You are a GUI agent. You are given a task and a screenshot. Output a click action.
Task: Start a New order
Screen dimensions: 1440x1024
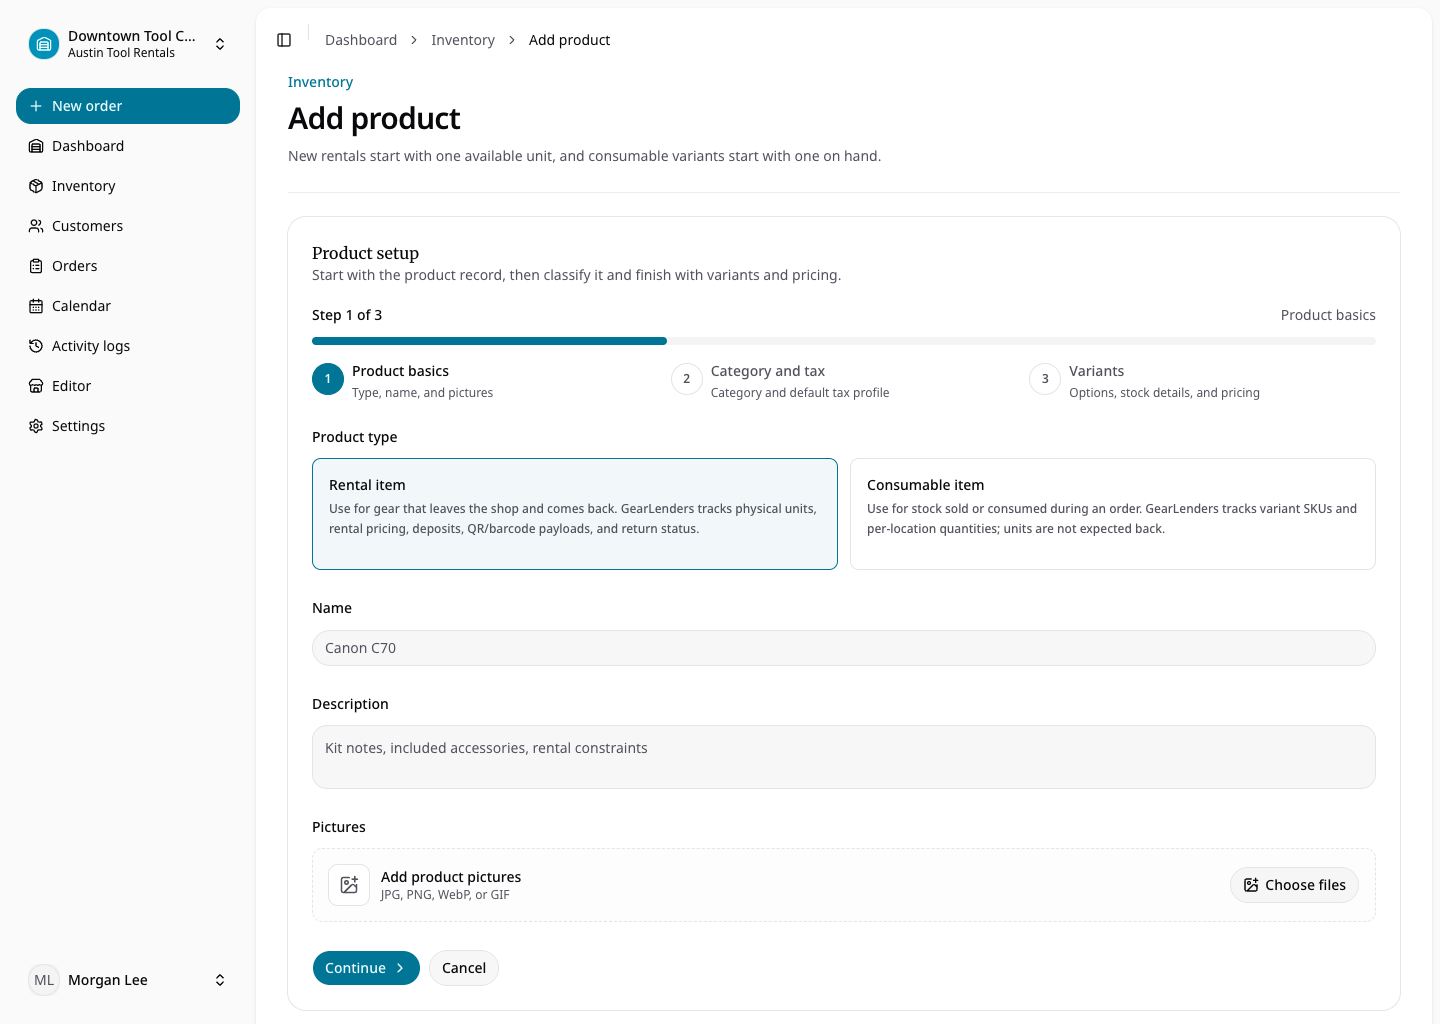coord(128,106)
